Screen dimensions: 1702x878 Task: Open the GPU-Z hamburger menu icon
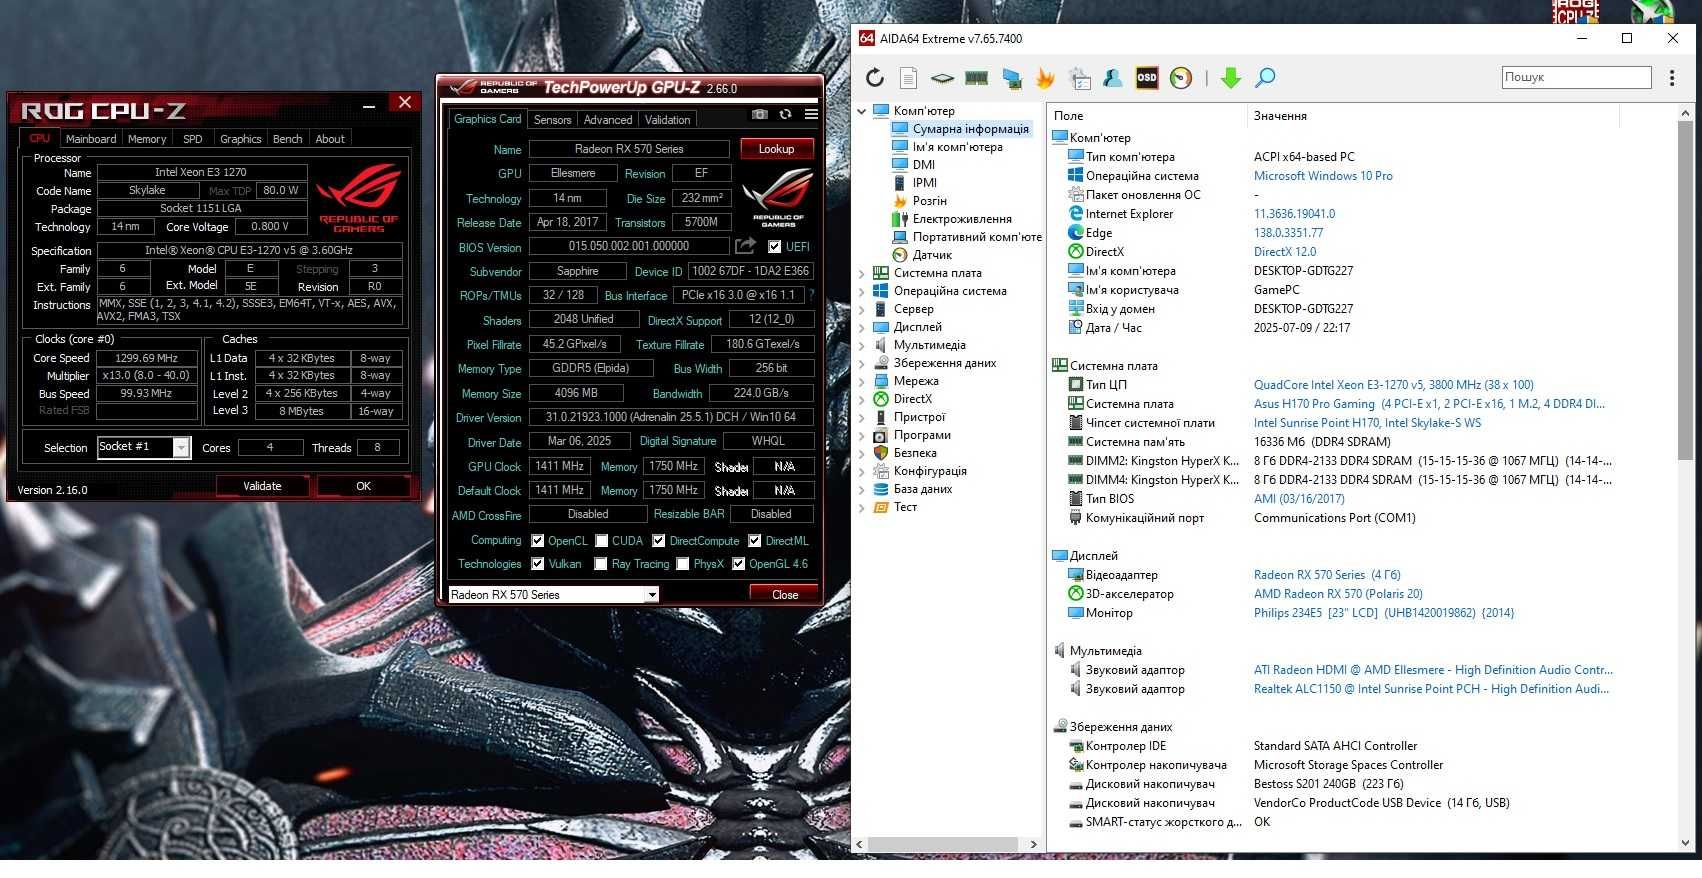pos(811,114)
